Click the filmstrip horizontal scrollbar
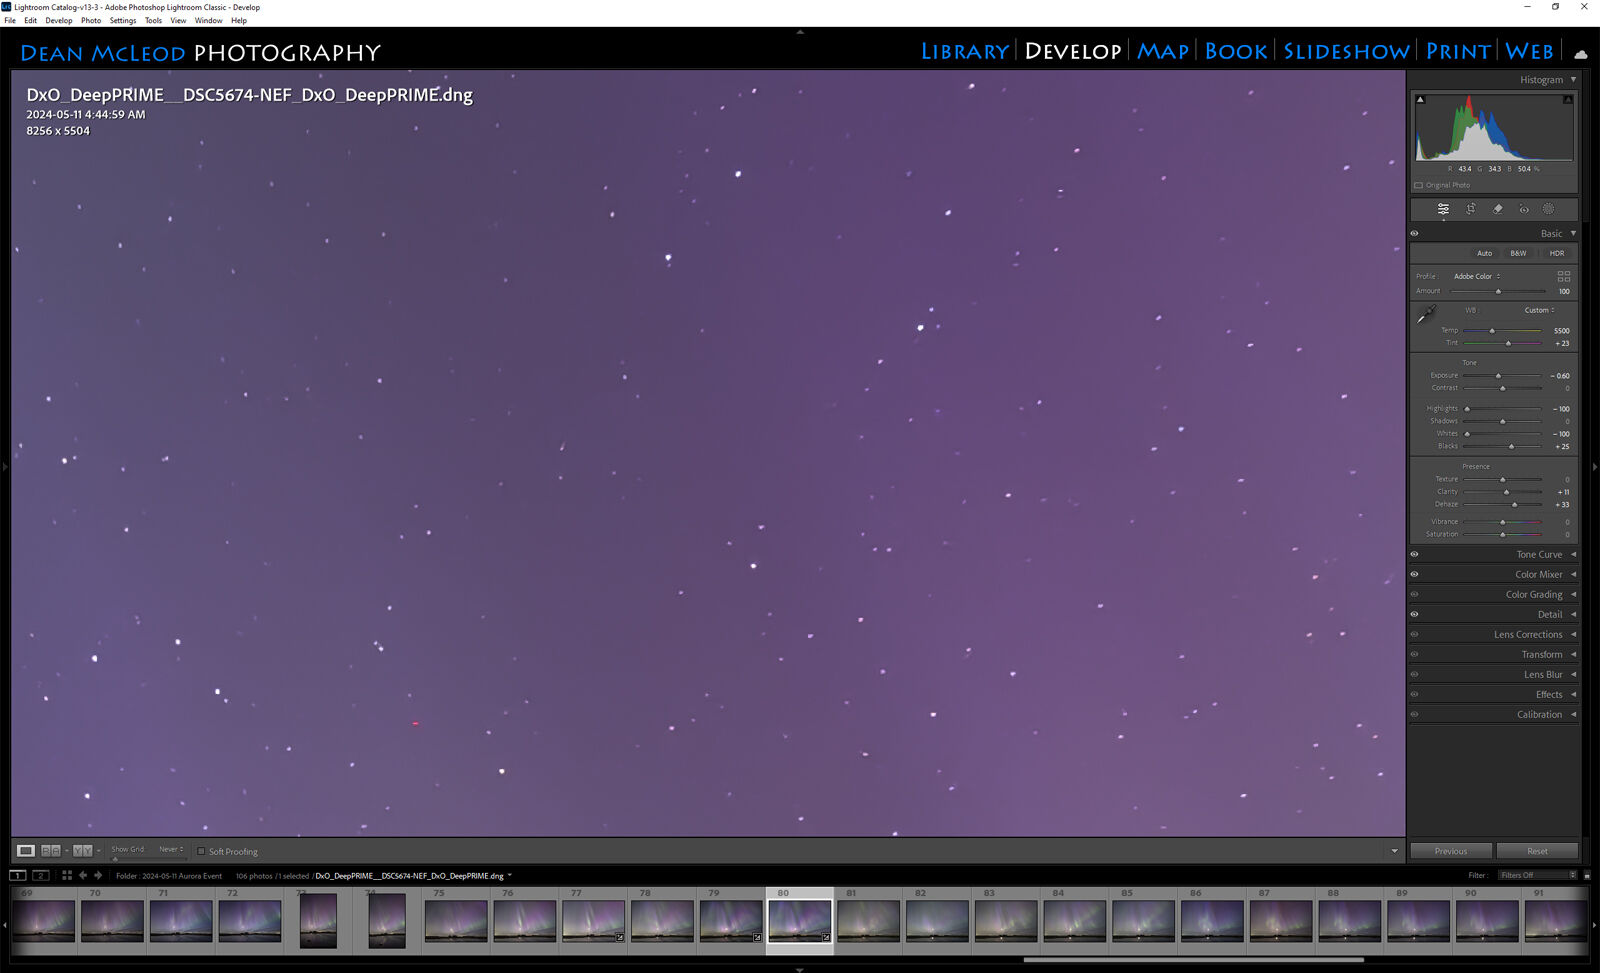Image resolution: width=1600 pixels, height=973 pixels. point(1194,960)
